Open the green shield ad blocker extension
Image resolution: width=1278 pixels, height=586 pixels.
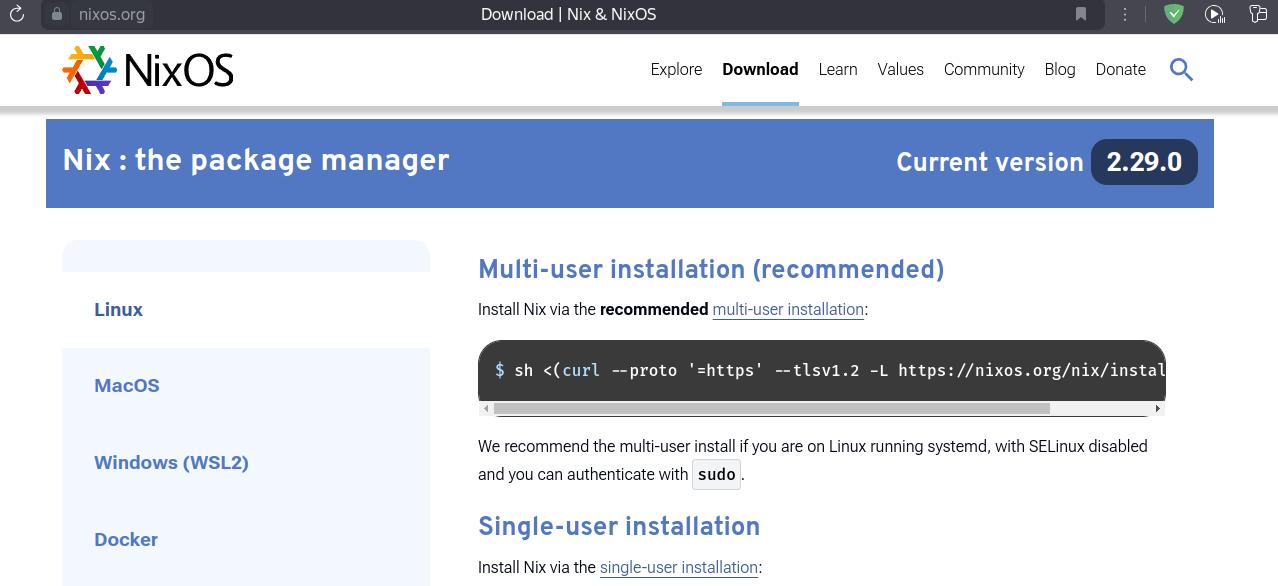(x=1174, y=14)
